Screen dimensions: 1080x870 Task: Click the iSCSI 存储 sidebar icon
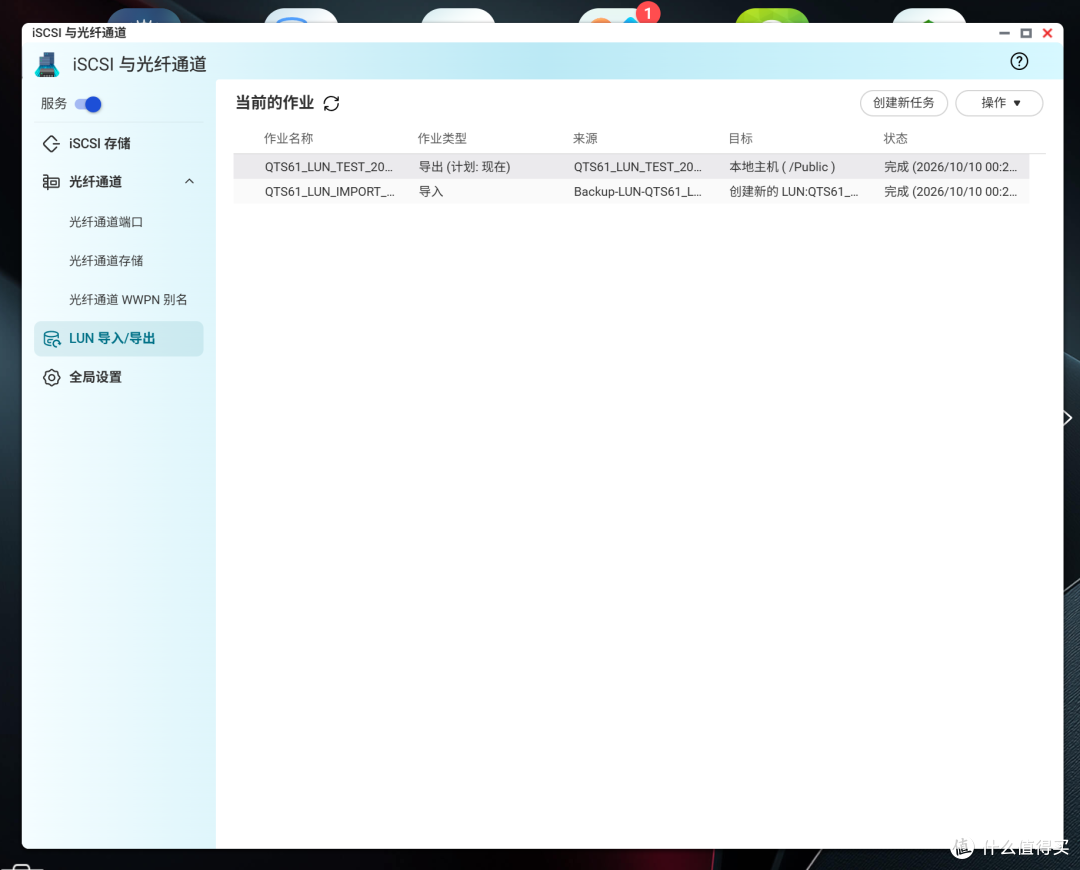51,143
